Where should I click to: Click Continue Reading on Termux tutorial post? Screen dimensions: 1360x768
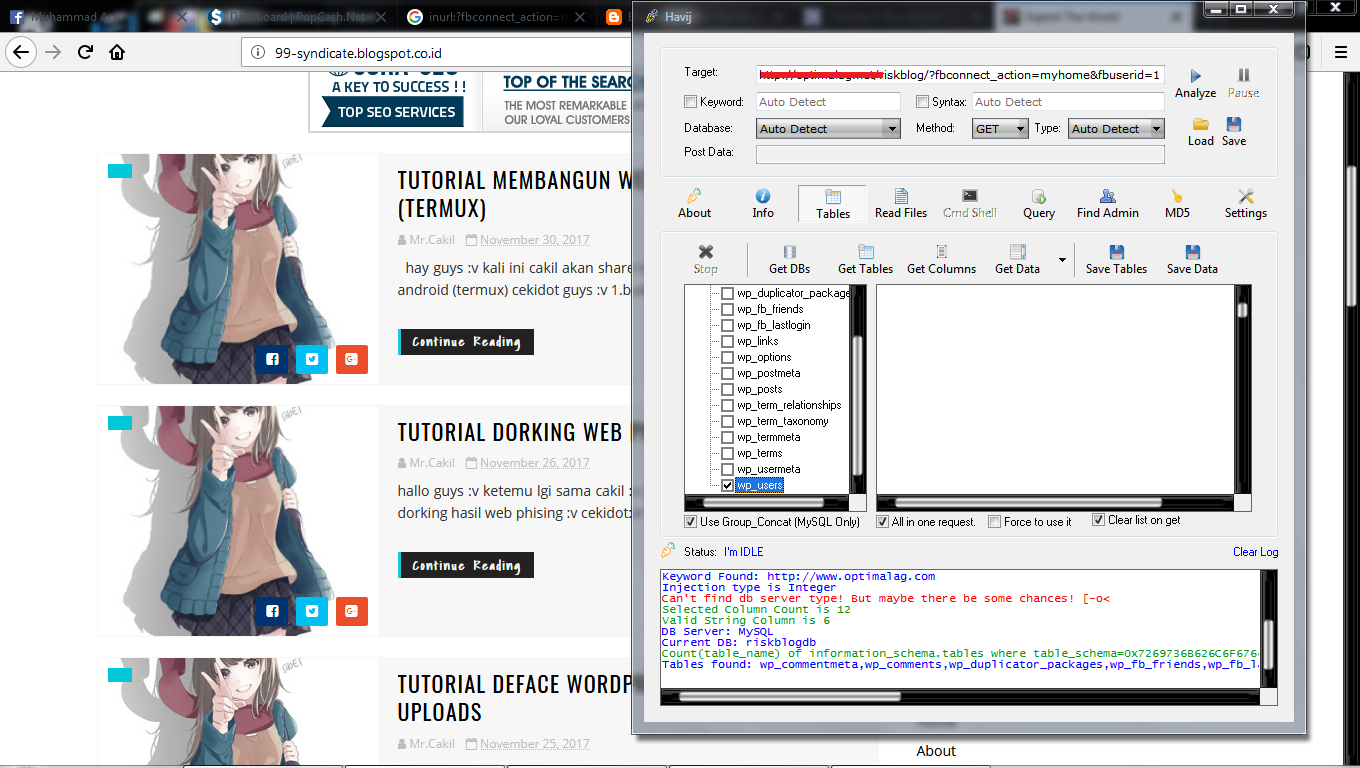click(466, 342)
